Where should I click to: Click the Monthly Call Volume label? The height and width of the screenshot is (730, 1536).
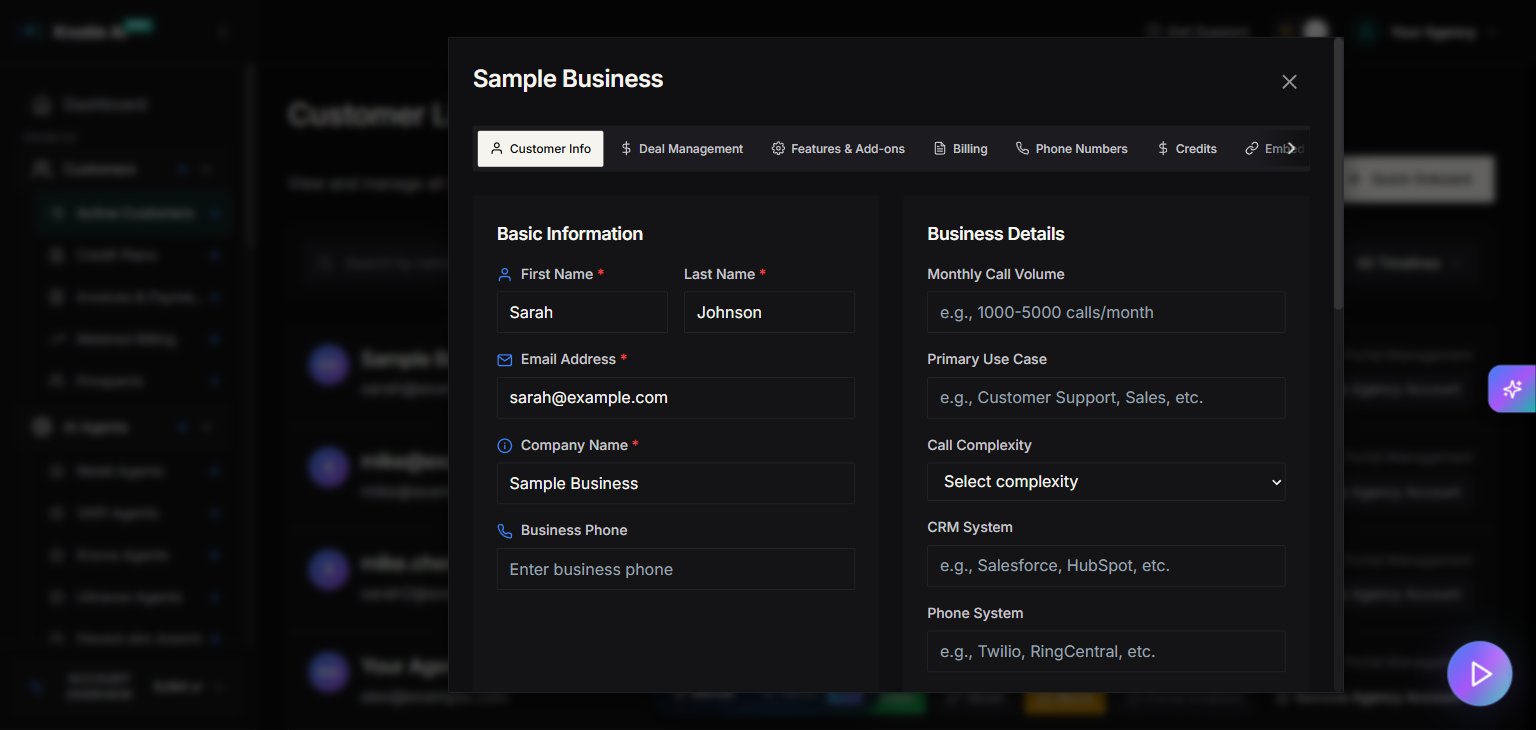tap(995, 274)
